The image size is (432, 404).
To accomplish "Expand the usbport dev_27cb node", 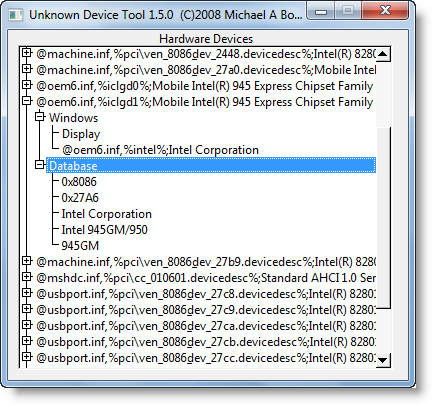I will tap(26, 341).
